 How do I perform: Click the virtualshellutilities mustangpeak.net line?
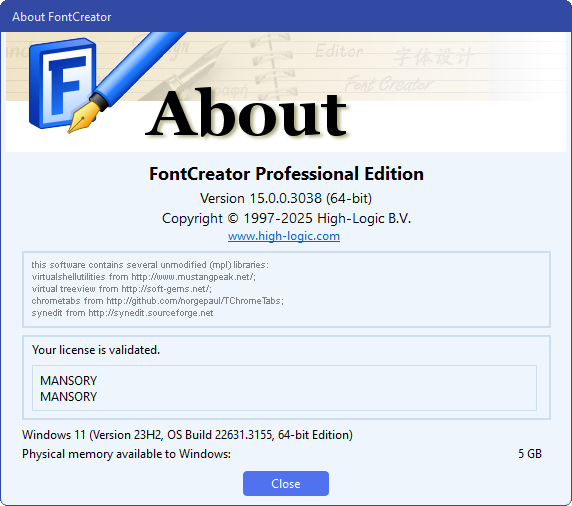pyautogui.click(x=144, y=277)
